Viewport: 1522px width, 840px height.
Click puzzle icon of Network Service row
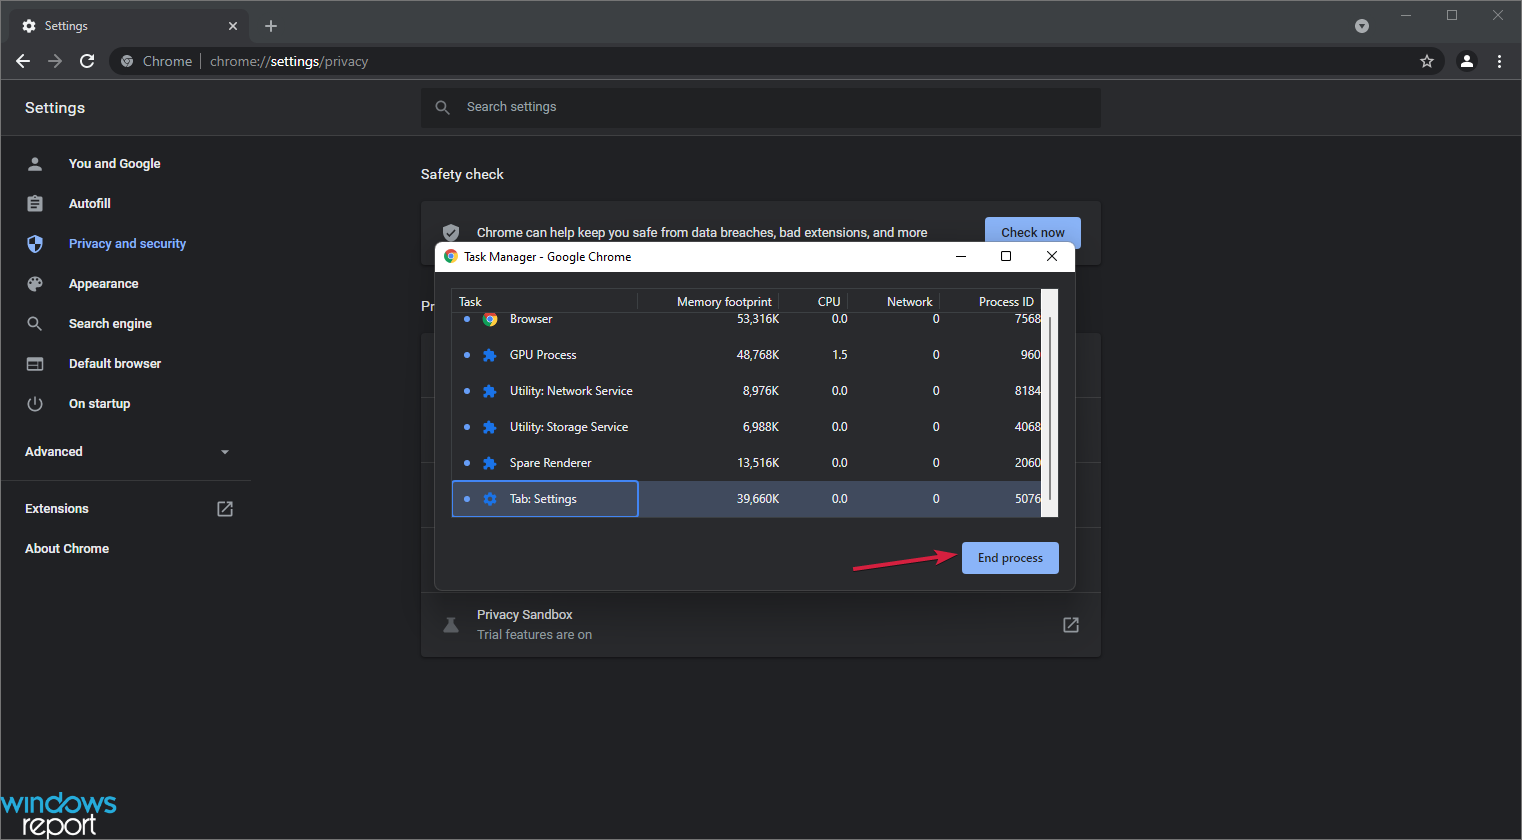(490, 391)
